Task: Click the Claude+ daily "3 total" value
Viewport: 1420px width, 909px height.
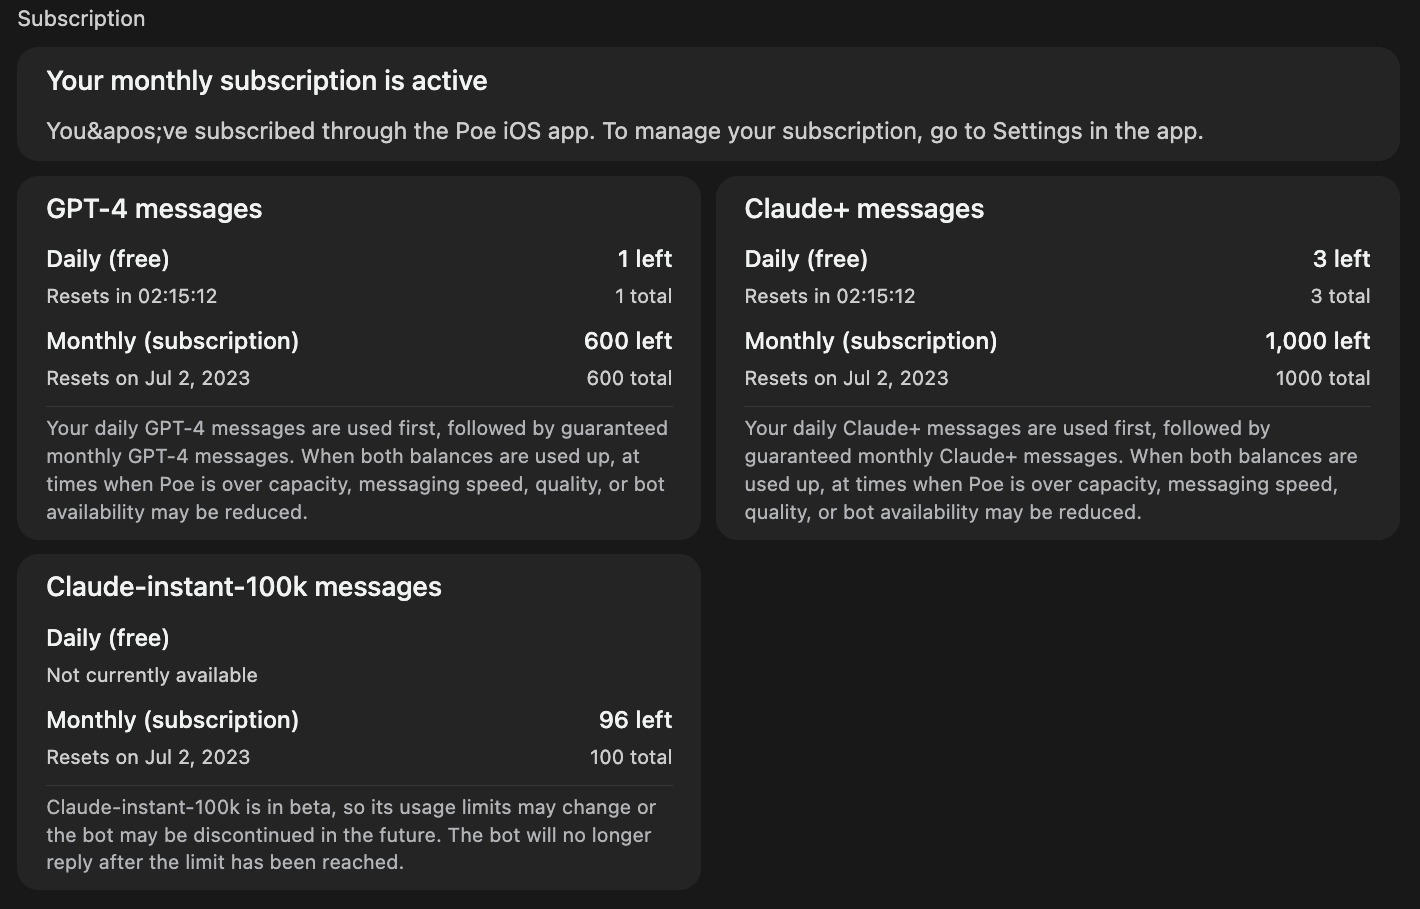Action: pos(1340,296)
